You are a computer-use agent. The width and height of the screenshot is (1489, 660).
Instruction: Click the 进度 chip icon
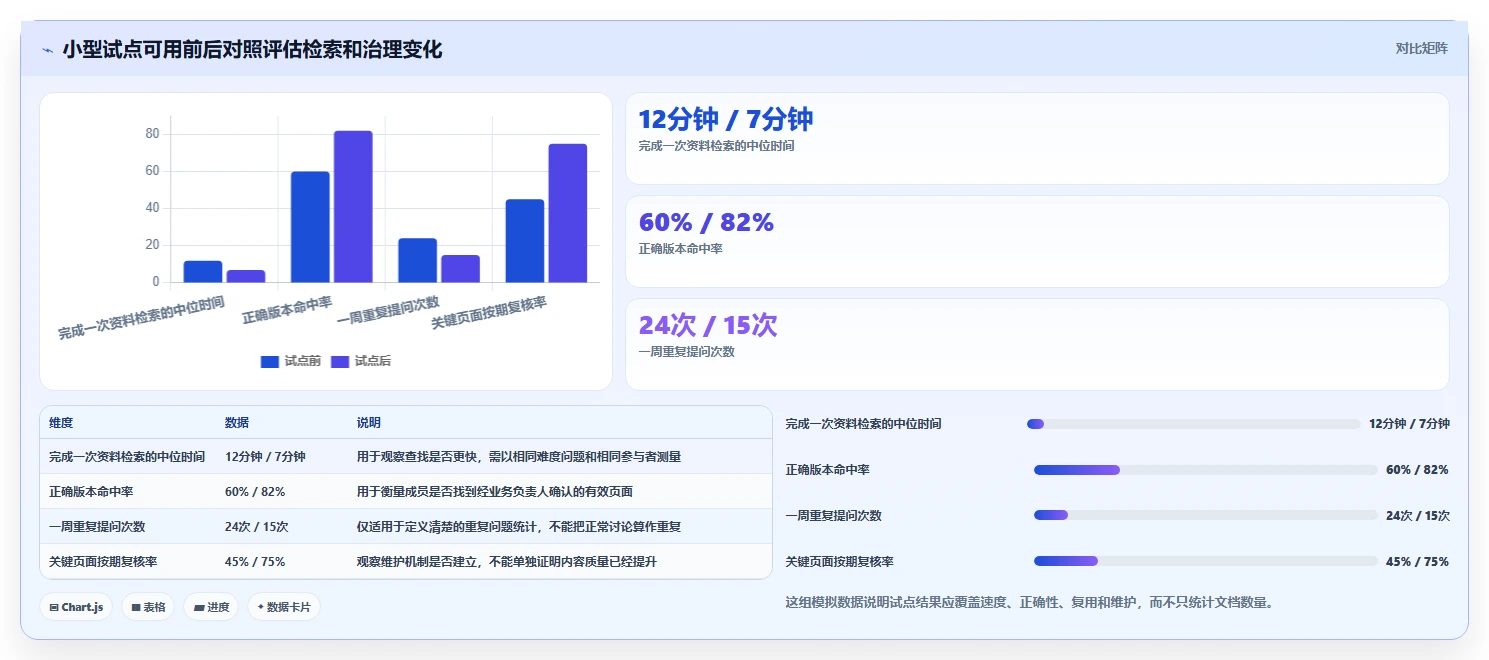198,607
